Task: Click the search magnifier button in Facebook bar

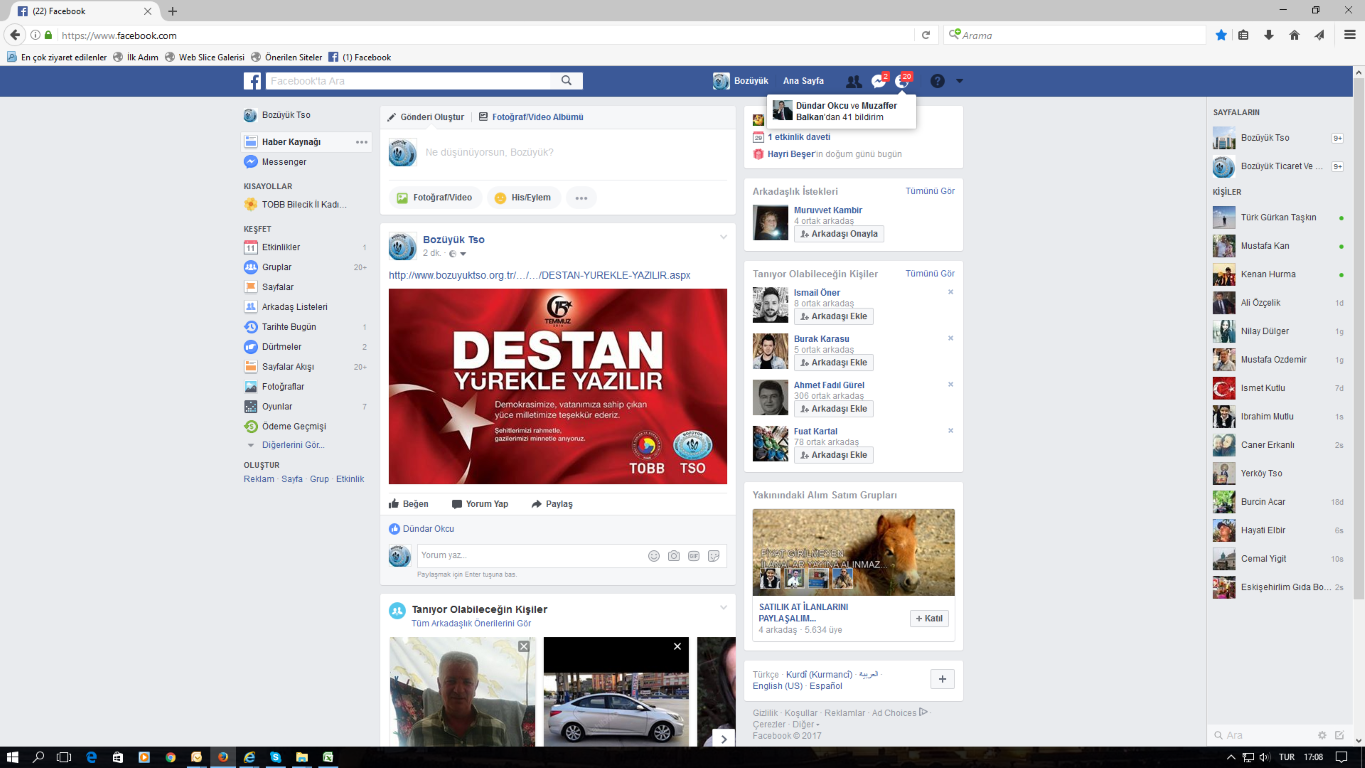Action: pyautogui.click(x=567, y=81)
